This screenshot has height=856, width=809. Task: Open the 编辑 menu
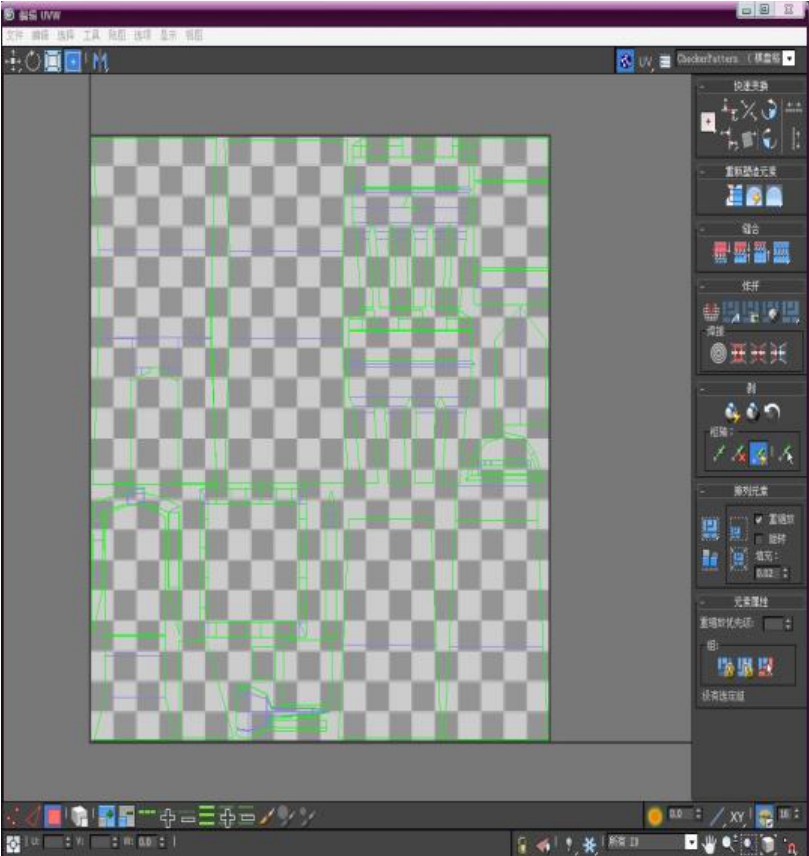40,35
